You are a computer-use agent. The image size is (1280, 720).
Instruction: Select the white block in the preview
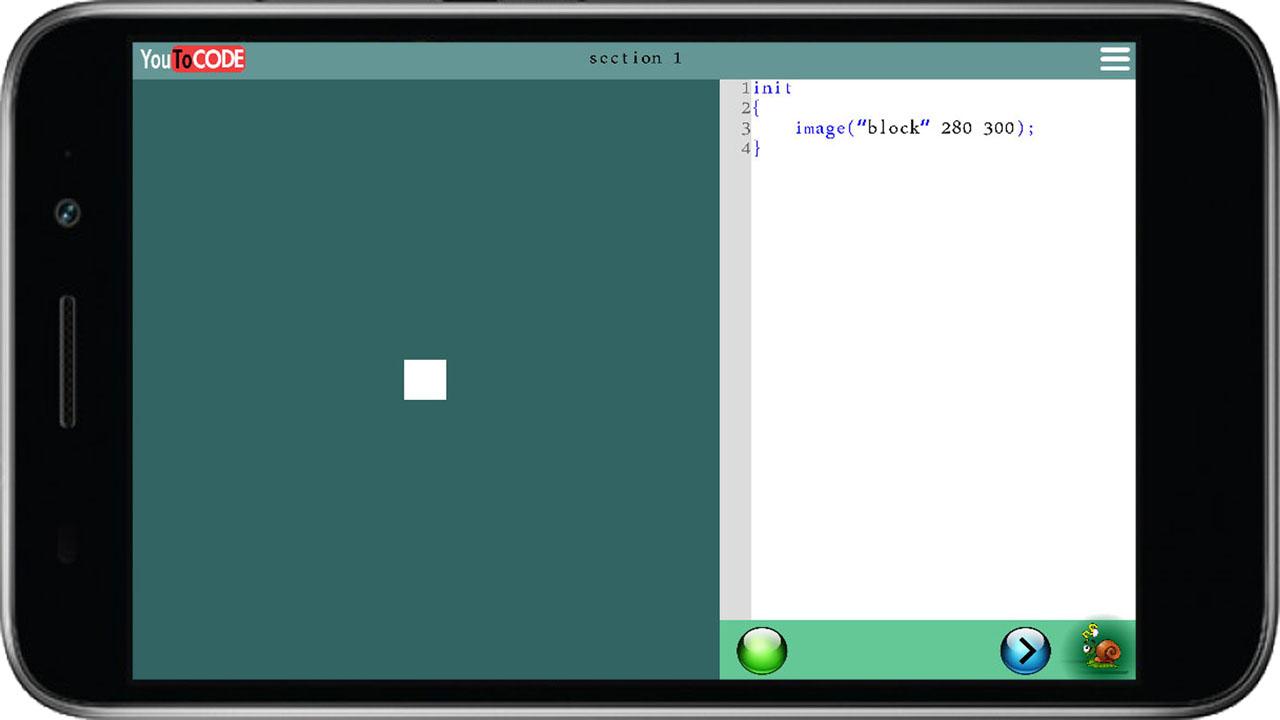tap(425, 380)
